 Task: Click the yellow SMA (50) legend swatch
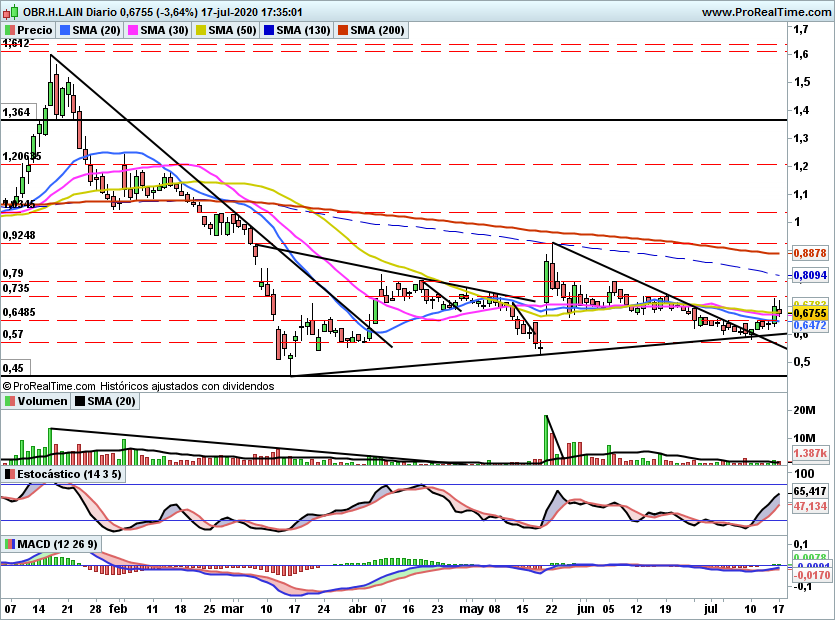click(x=201, y=30)
